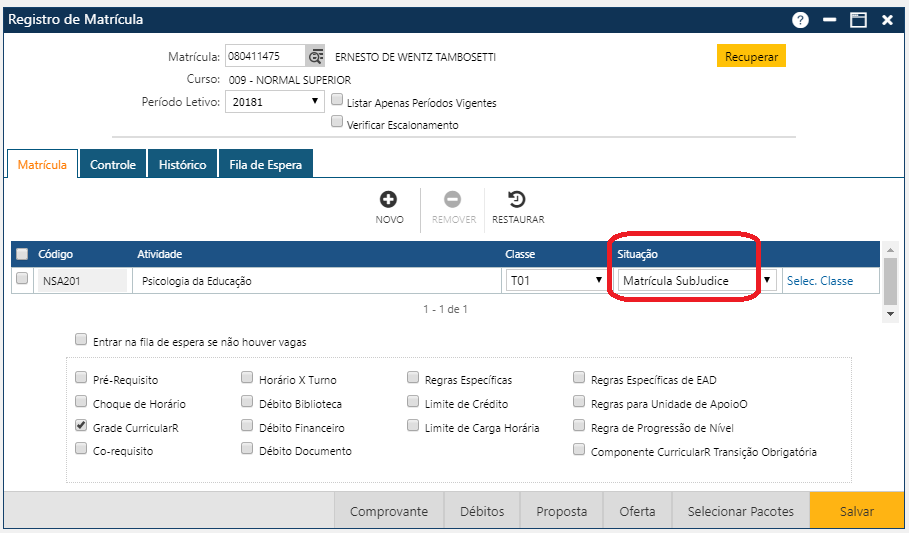Uncheck the Grade CurricularR checkbox
The width and height of the screenshot is (909, 533).
coord(82,426)
